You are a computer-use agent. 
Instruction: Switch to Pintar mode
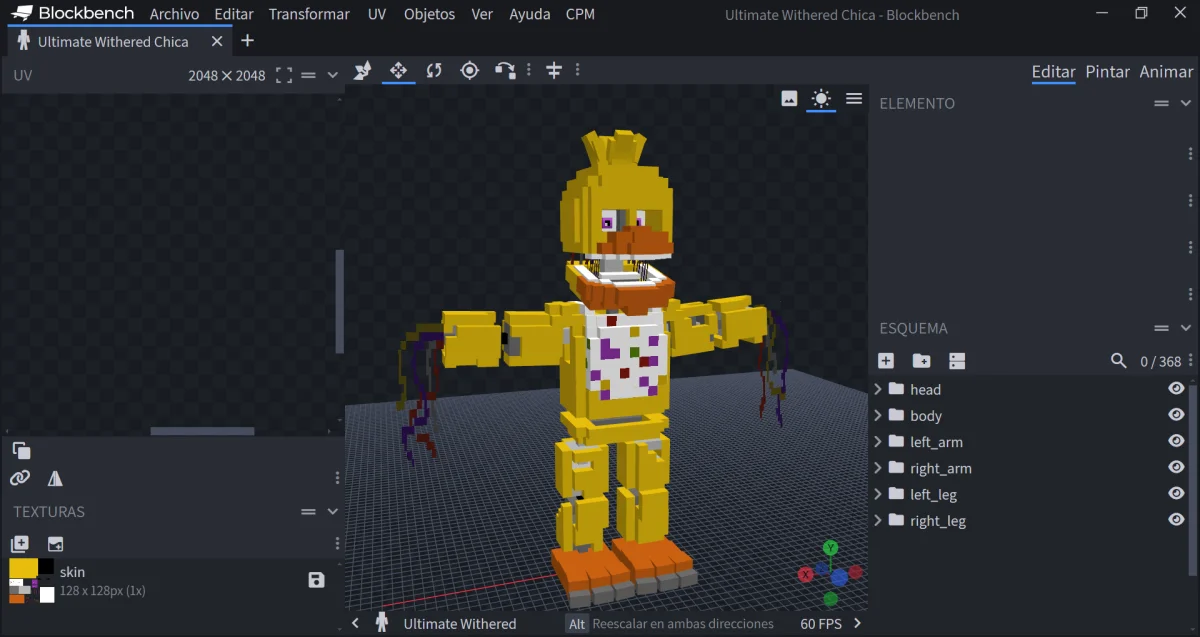coord(1108,72)
